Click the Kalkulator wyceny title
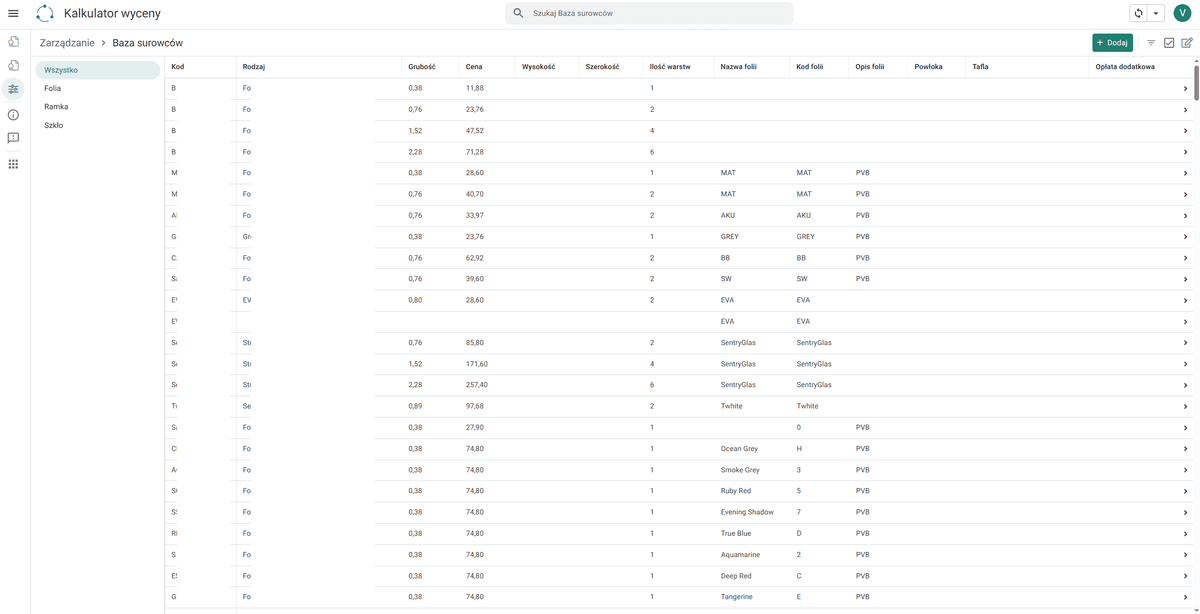This screenshot has width=1200, height=614. tap(112, 14)
